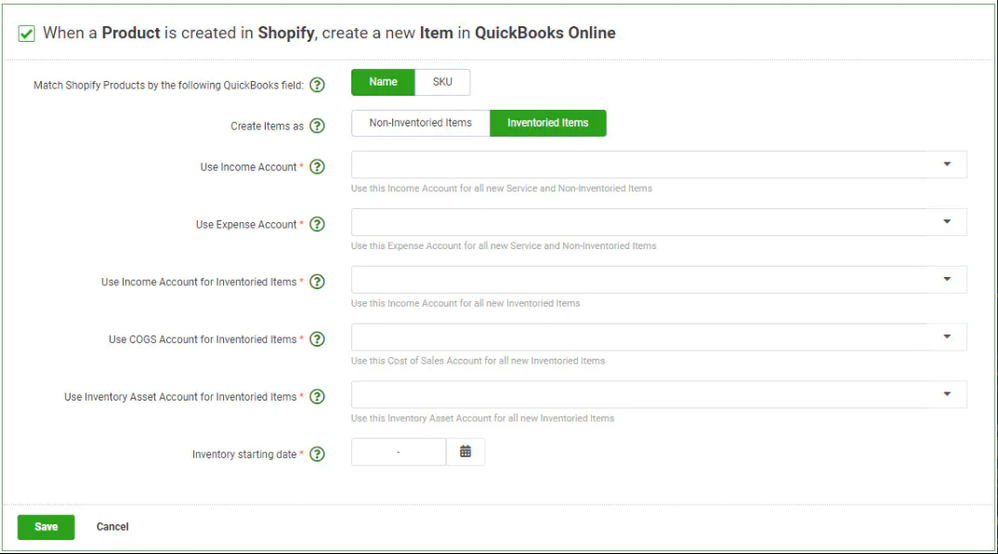Screen dimensions: 998x554
Task: Open the calendar date picker icon
Action: [x=465, y=452]
